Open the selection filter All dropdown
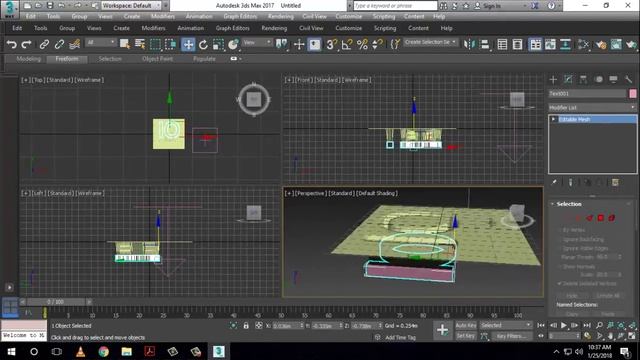This screenshot has height=360, width=640. 101,42
